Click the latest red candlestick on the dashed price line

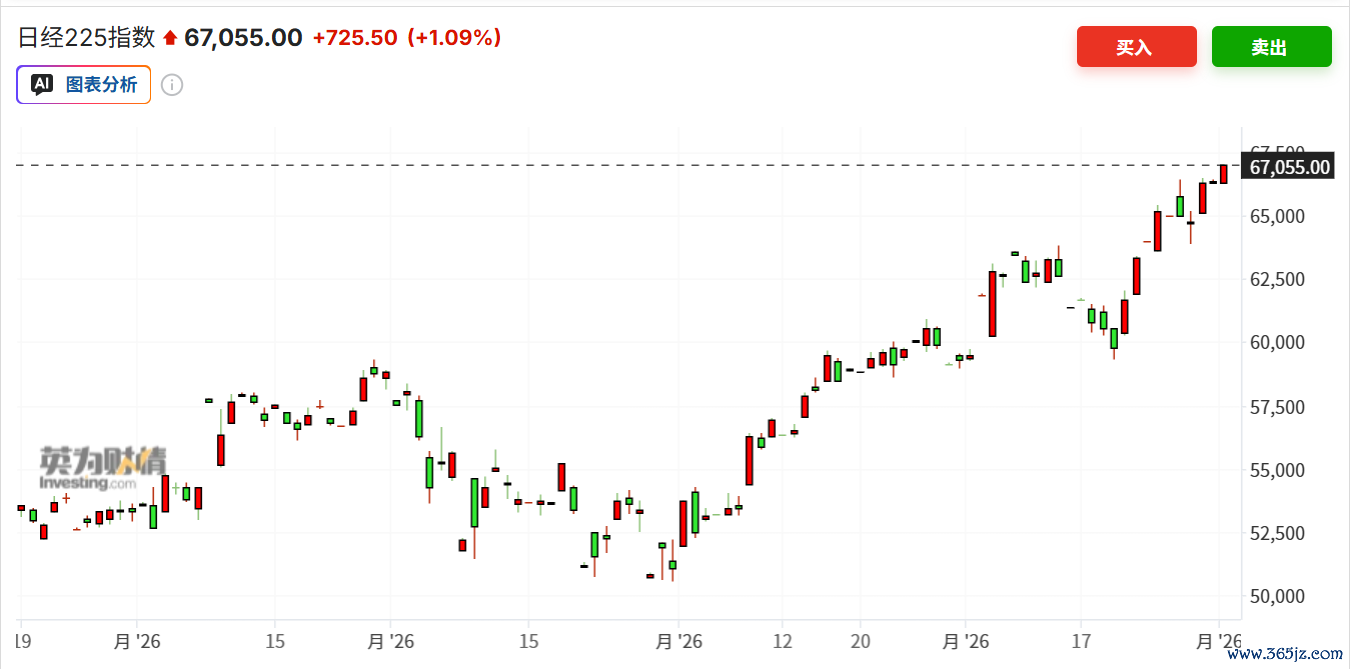(1223, 173)
